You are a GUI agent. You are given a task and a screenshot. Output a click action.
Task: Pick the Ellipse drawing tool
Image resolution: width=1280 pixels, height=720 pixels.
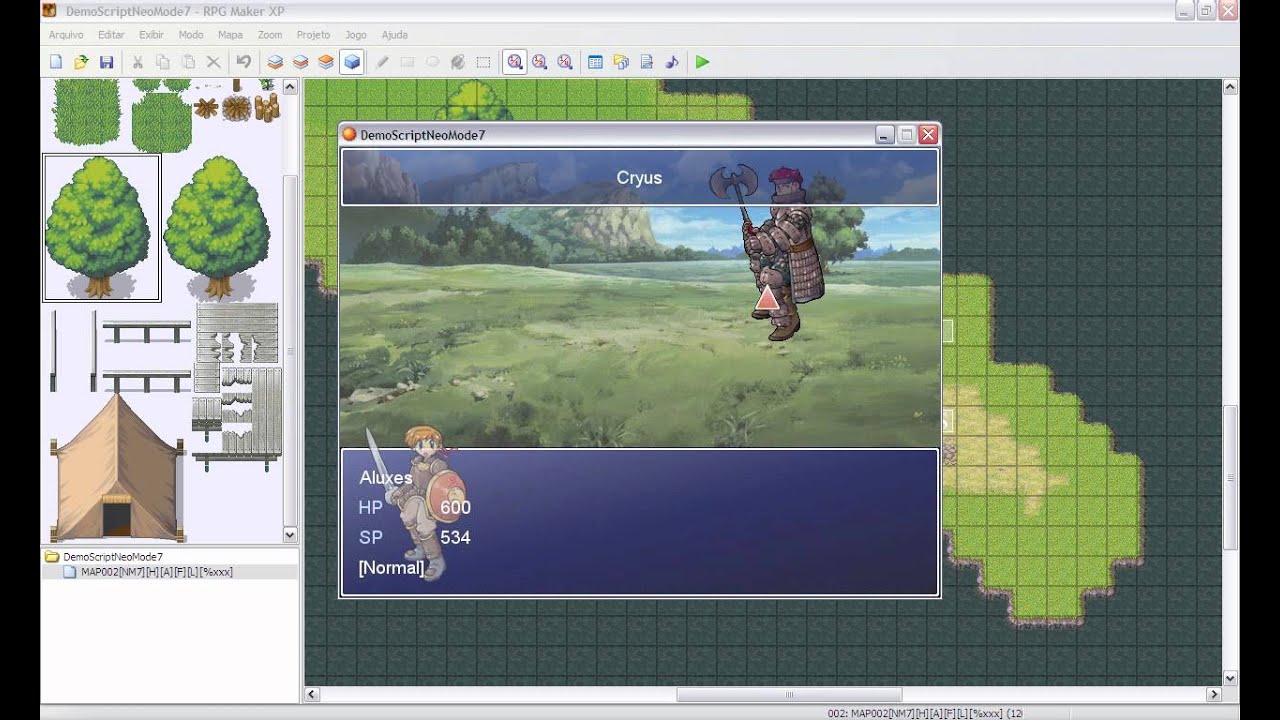click(432, 62)
